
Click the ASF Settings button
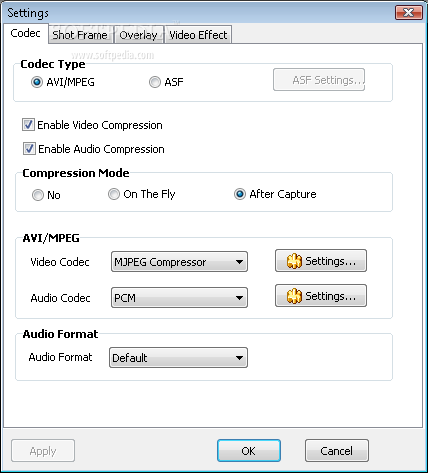319,80
